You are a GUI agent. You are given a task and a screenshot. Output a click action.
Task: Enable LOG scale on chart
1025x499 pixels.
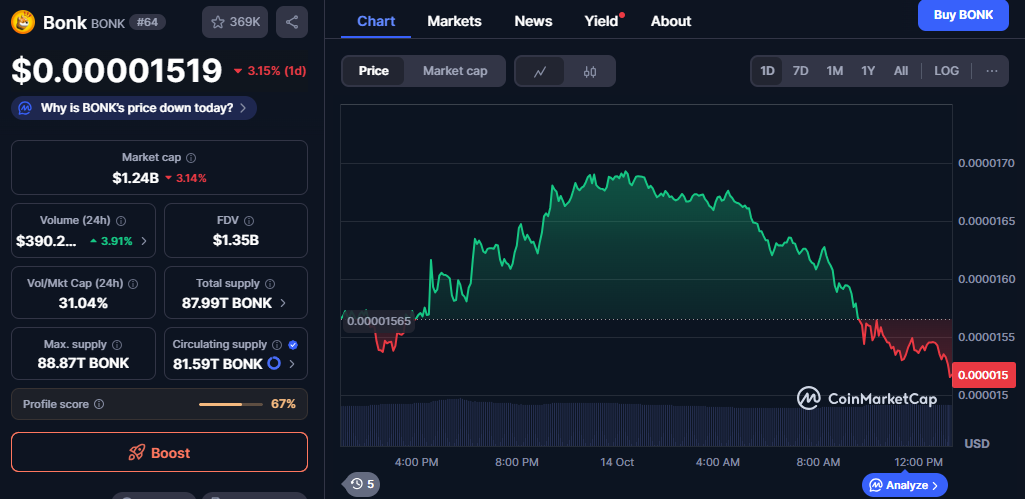tap(946, 71)
